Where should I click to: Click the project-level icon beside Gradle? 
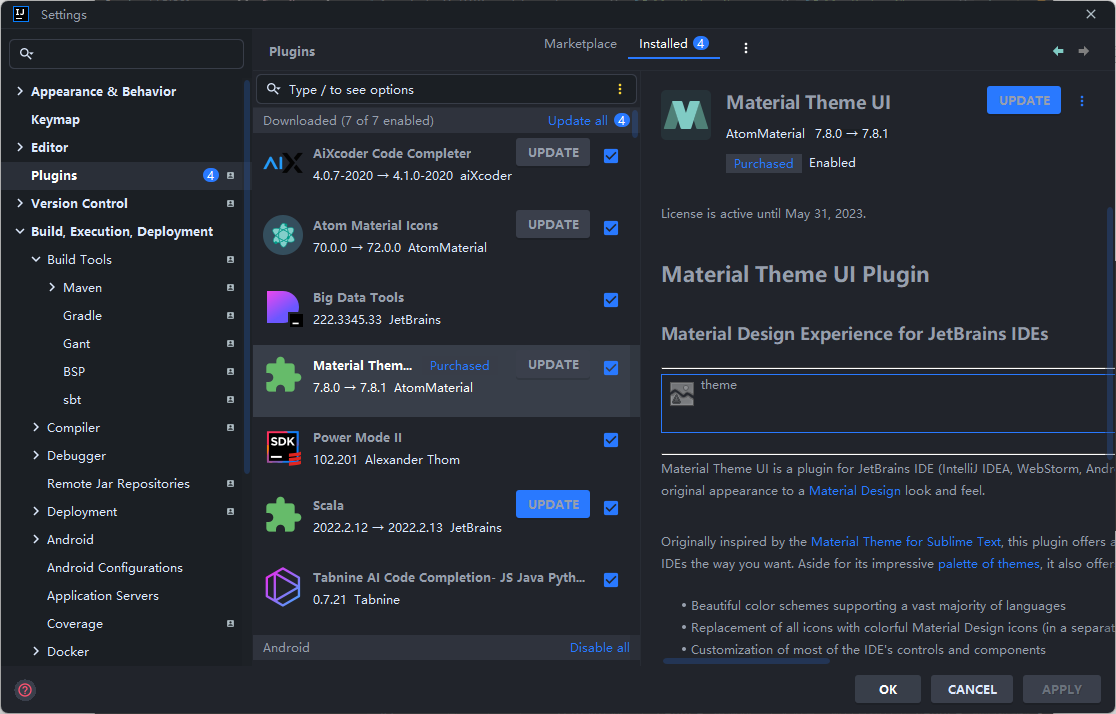(230, 315)
